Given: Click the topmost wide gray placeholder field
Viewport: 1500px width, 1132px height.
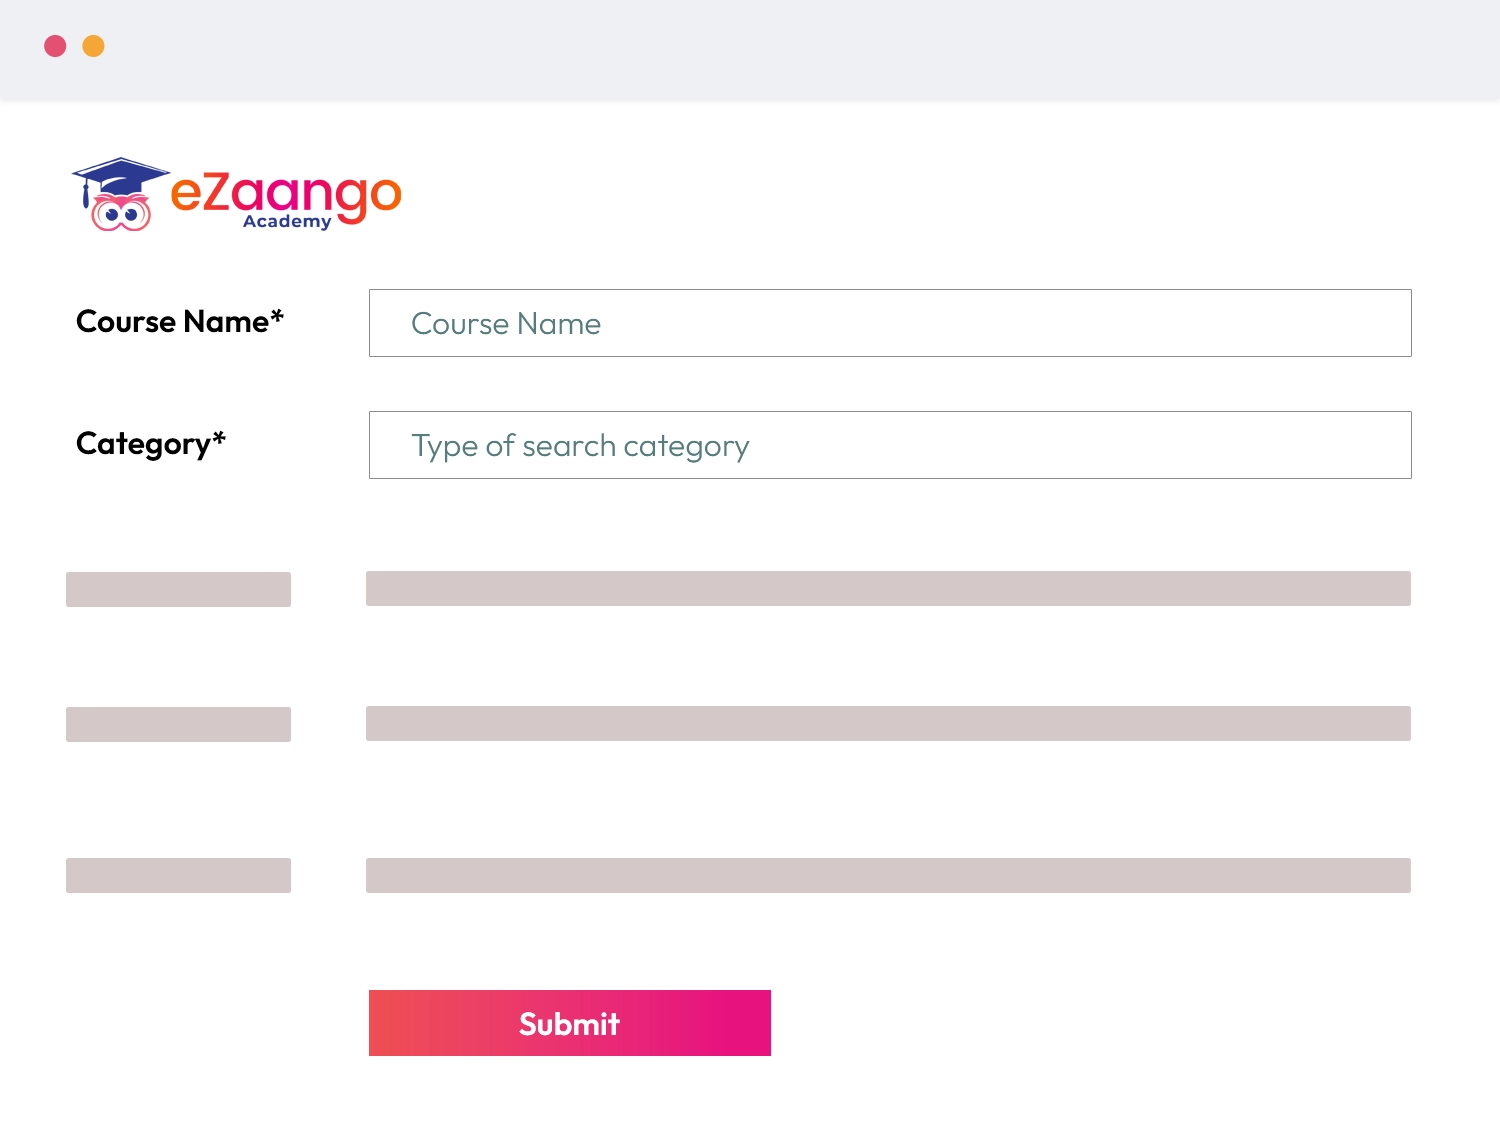Looking at the screenshot, I should coord(888,589).
